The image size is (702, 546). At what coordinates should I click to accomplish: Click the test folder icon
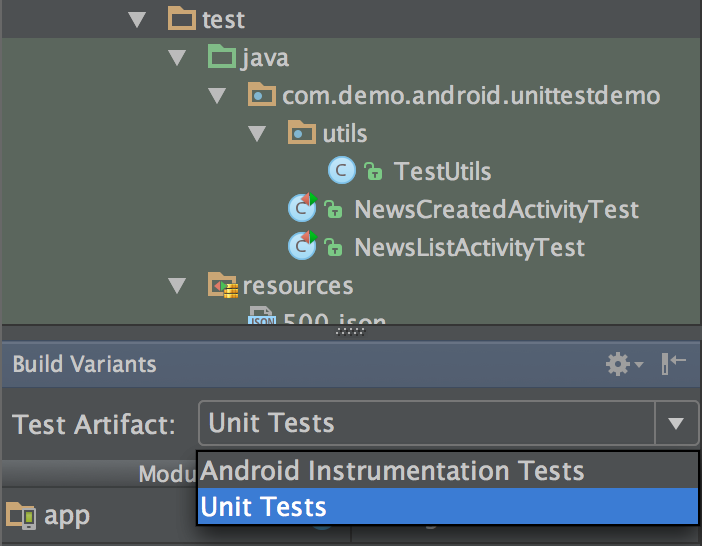click(x=181, y=18)
